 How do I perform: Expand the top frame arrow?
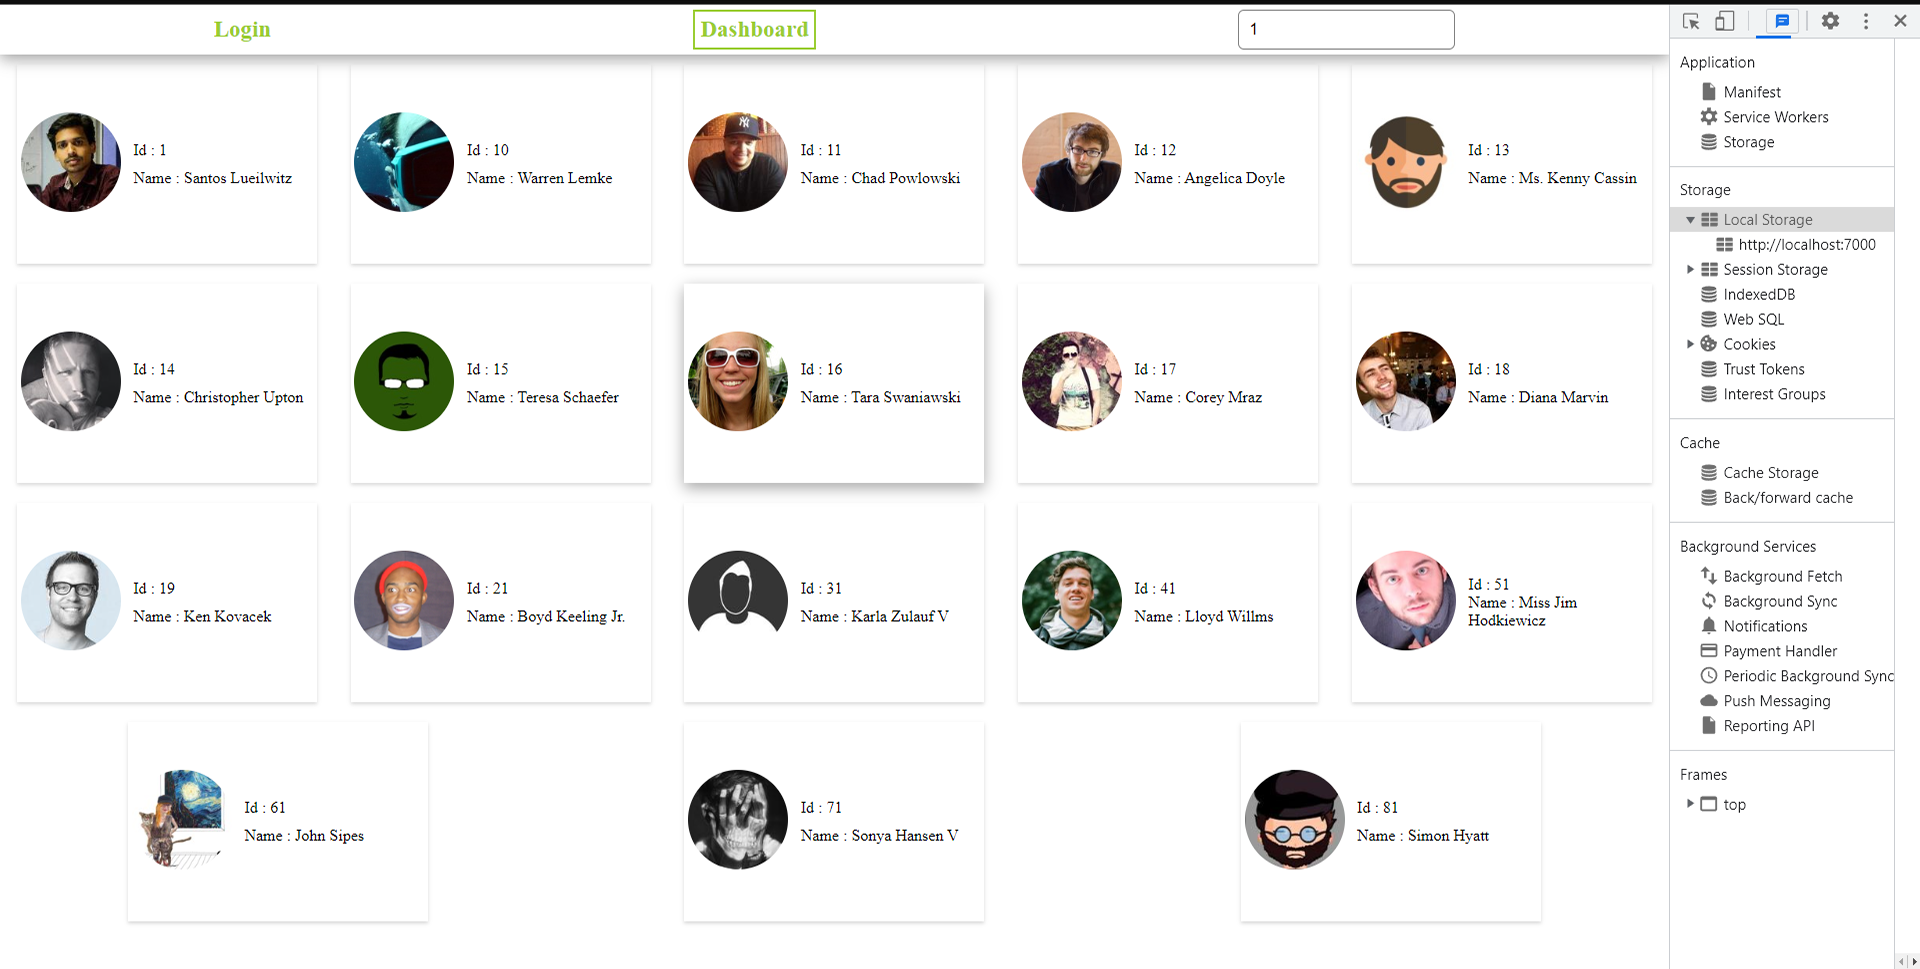[x=1691, y=804]
